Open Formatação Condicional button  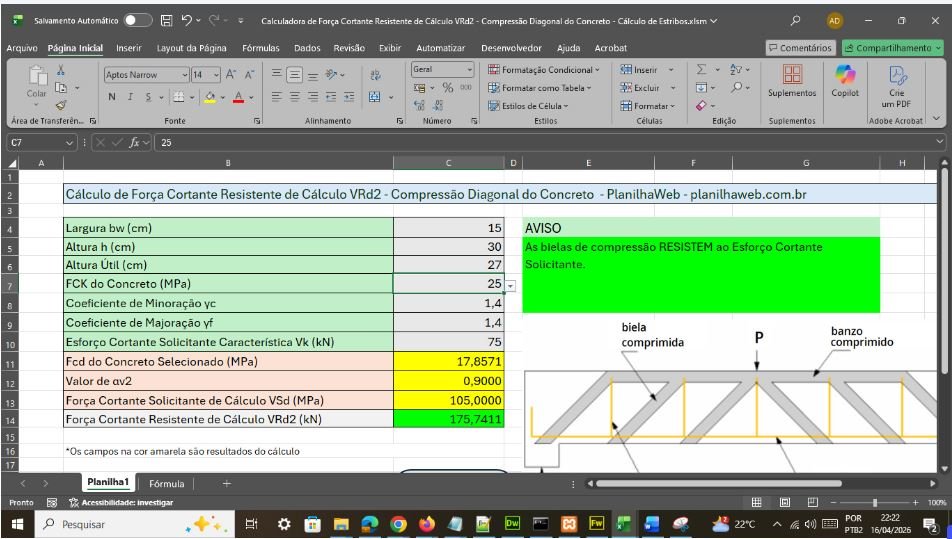[x=544, y=69]
